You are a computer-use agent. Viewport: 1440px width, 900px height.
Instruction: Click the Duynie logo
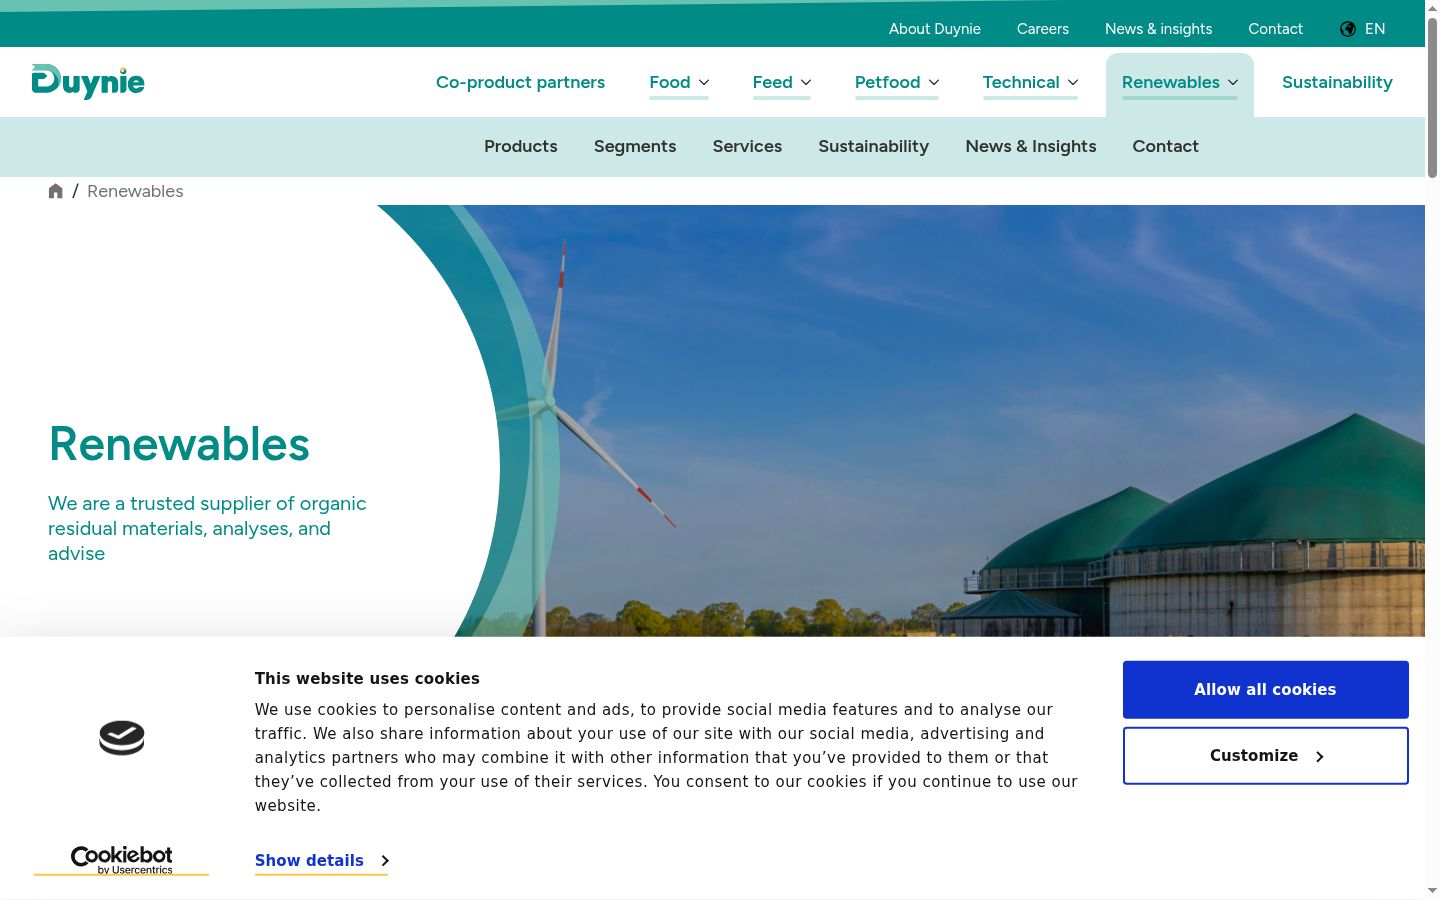coord(88,82)
